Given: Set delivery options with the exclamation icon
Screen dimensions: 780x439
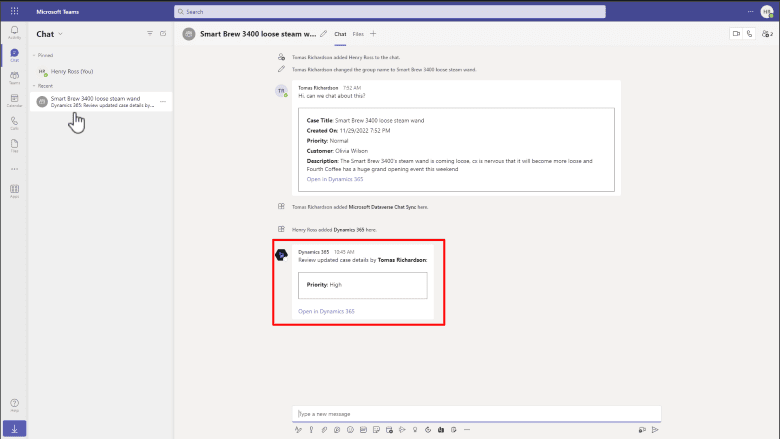Looking at the screenshot, I should [311, 430].
